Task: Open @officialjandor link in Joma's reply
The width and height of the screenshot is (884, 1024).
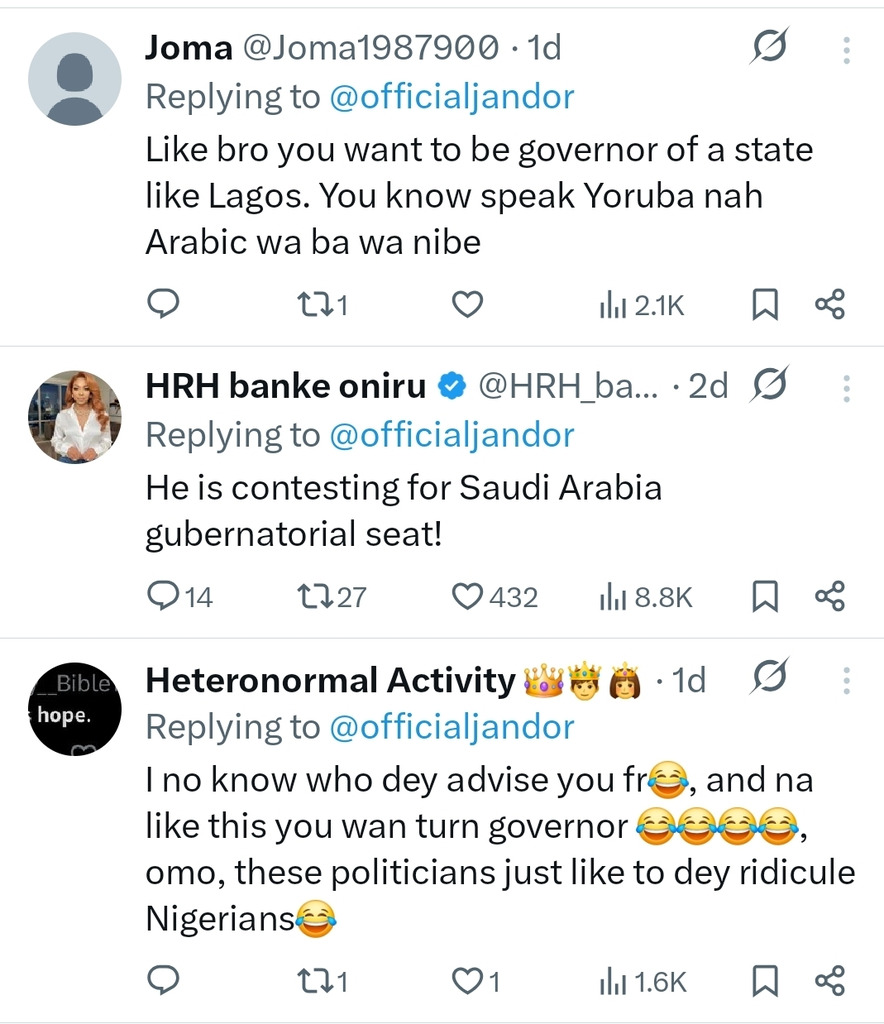Action: click(x=452, y=97)
